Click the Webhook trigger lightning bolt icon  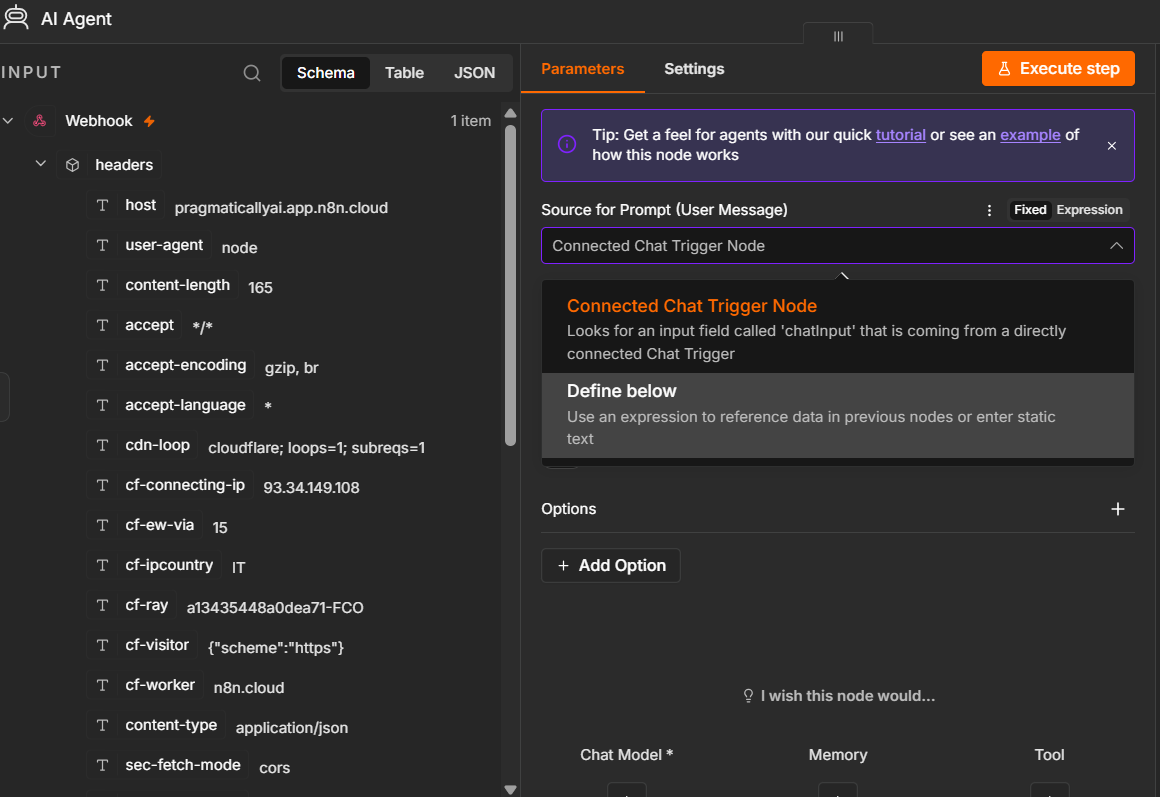coord(149,121)
